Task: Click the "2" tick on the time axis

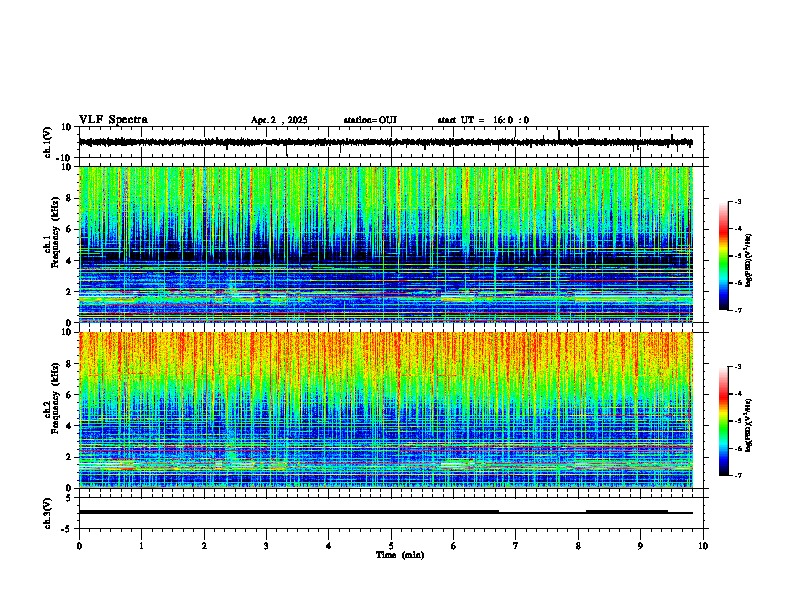Action: coord(204,546)
